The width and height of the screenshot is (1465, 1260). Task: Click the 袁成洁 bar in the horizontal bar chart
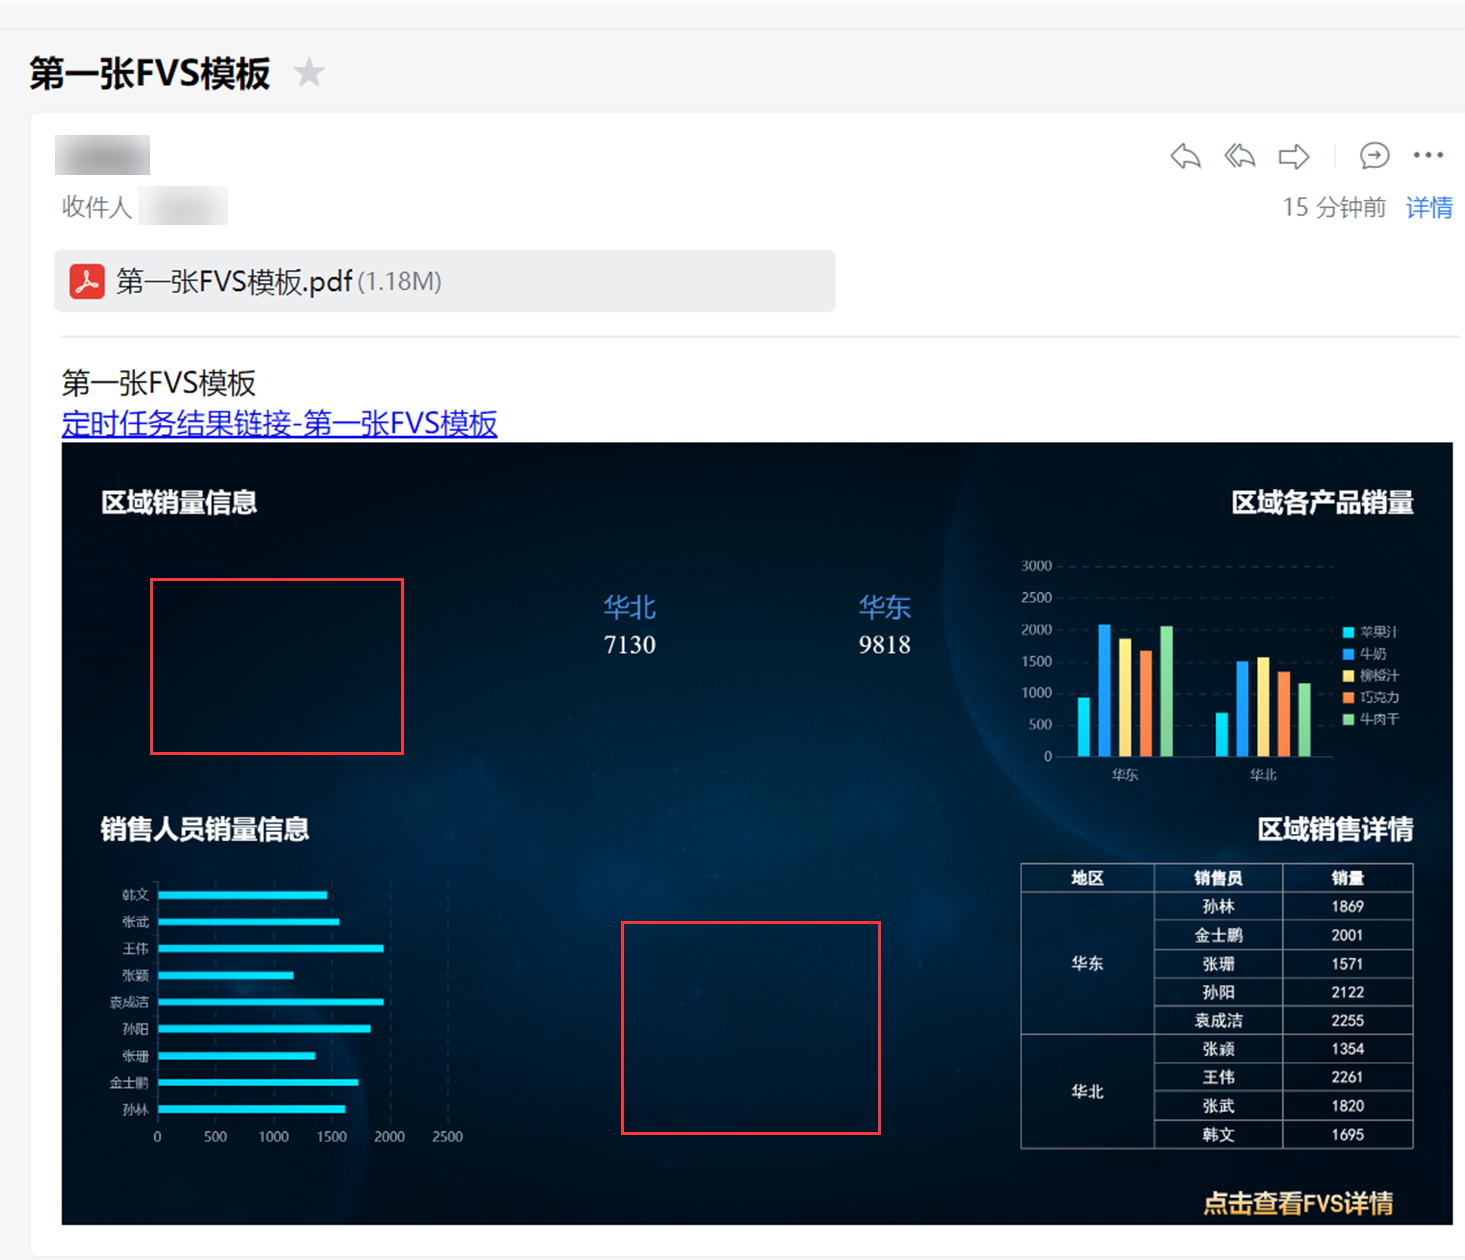click(271, 1002)
